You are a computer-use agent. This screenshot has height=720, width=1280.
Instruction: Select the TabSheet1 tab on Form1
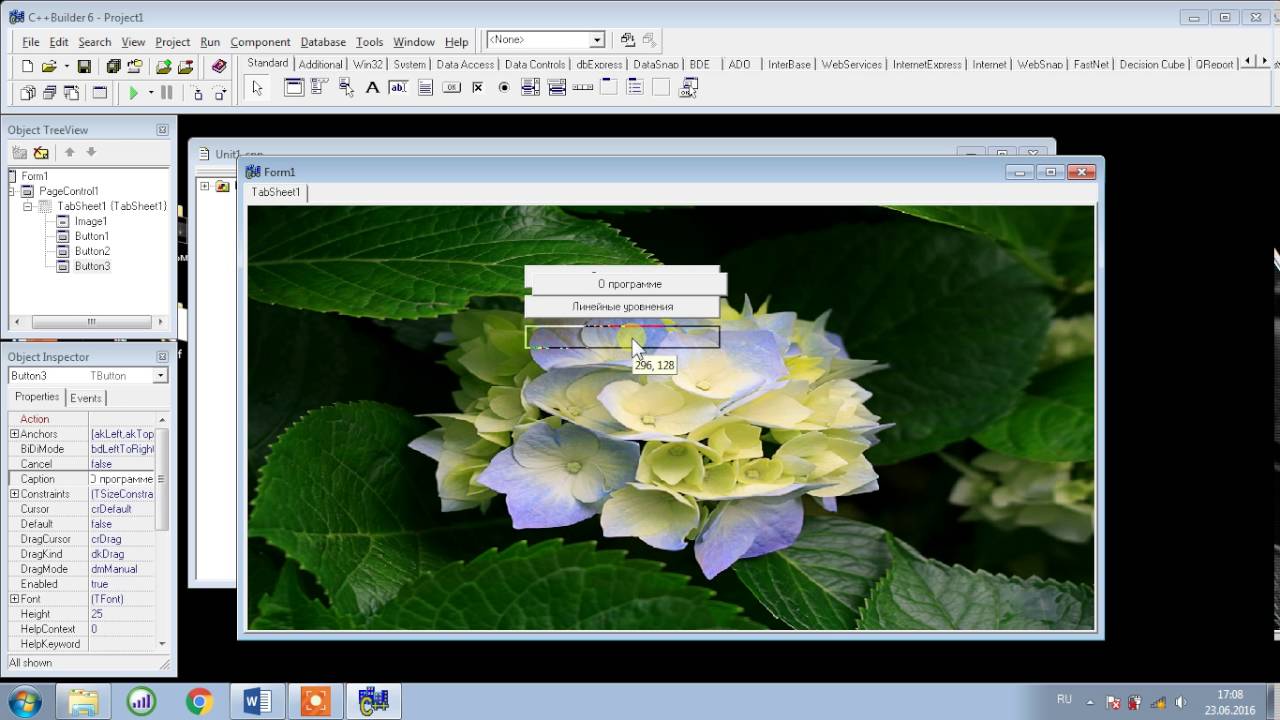(276, 192)
